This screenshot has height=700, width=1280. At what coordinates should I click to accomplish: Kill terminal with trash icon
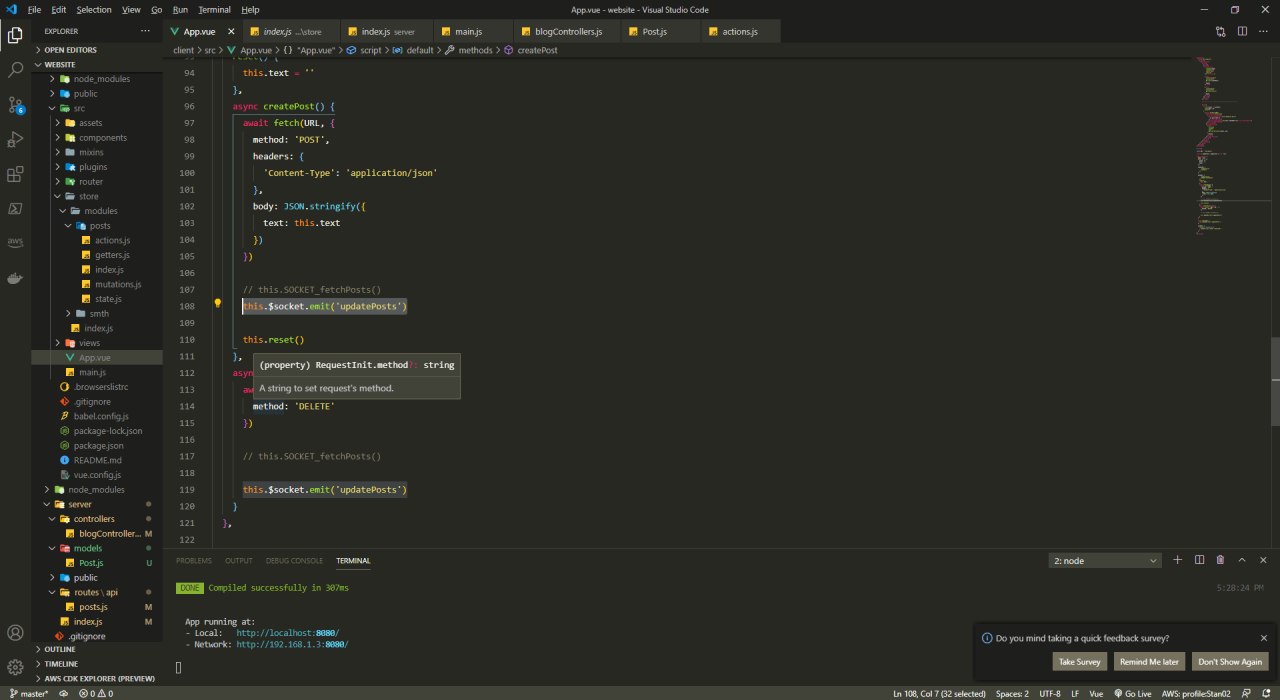pos(1220,560)
